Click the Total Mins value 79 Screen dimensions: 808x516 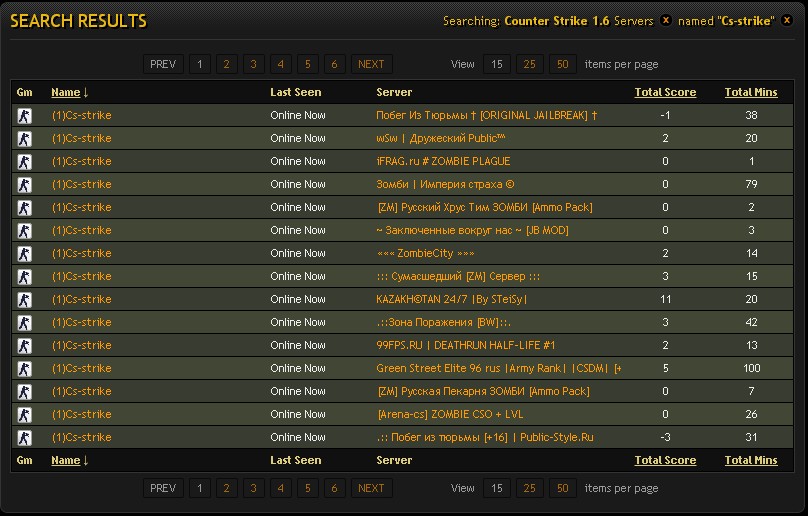751,185
